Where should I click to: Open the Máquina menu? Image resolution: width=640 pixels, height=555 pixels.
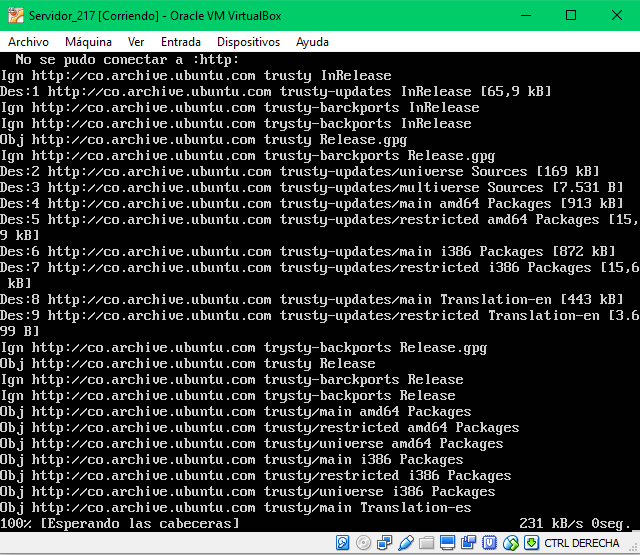(88, 42)
